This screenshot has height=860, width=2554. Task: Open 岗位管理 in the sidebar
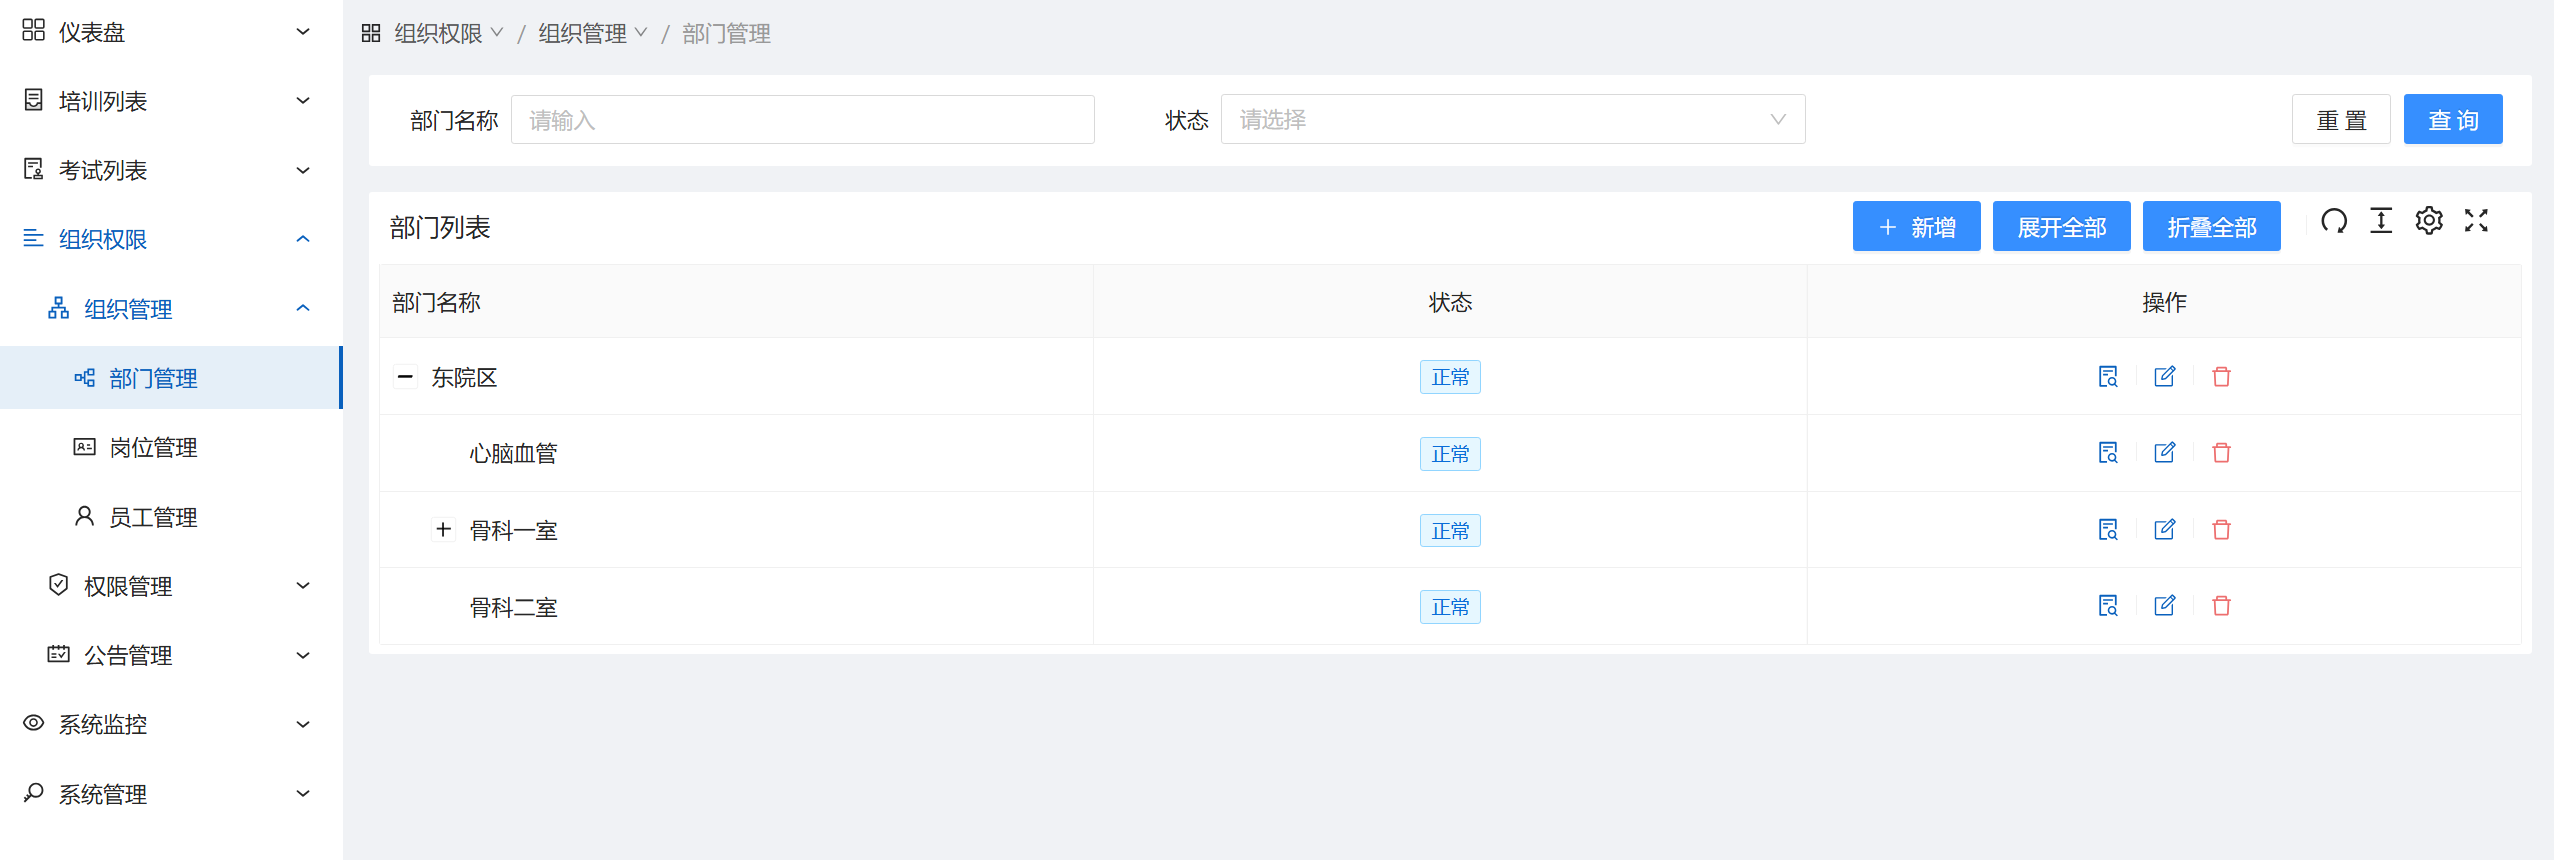[x=153, y=448]
